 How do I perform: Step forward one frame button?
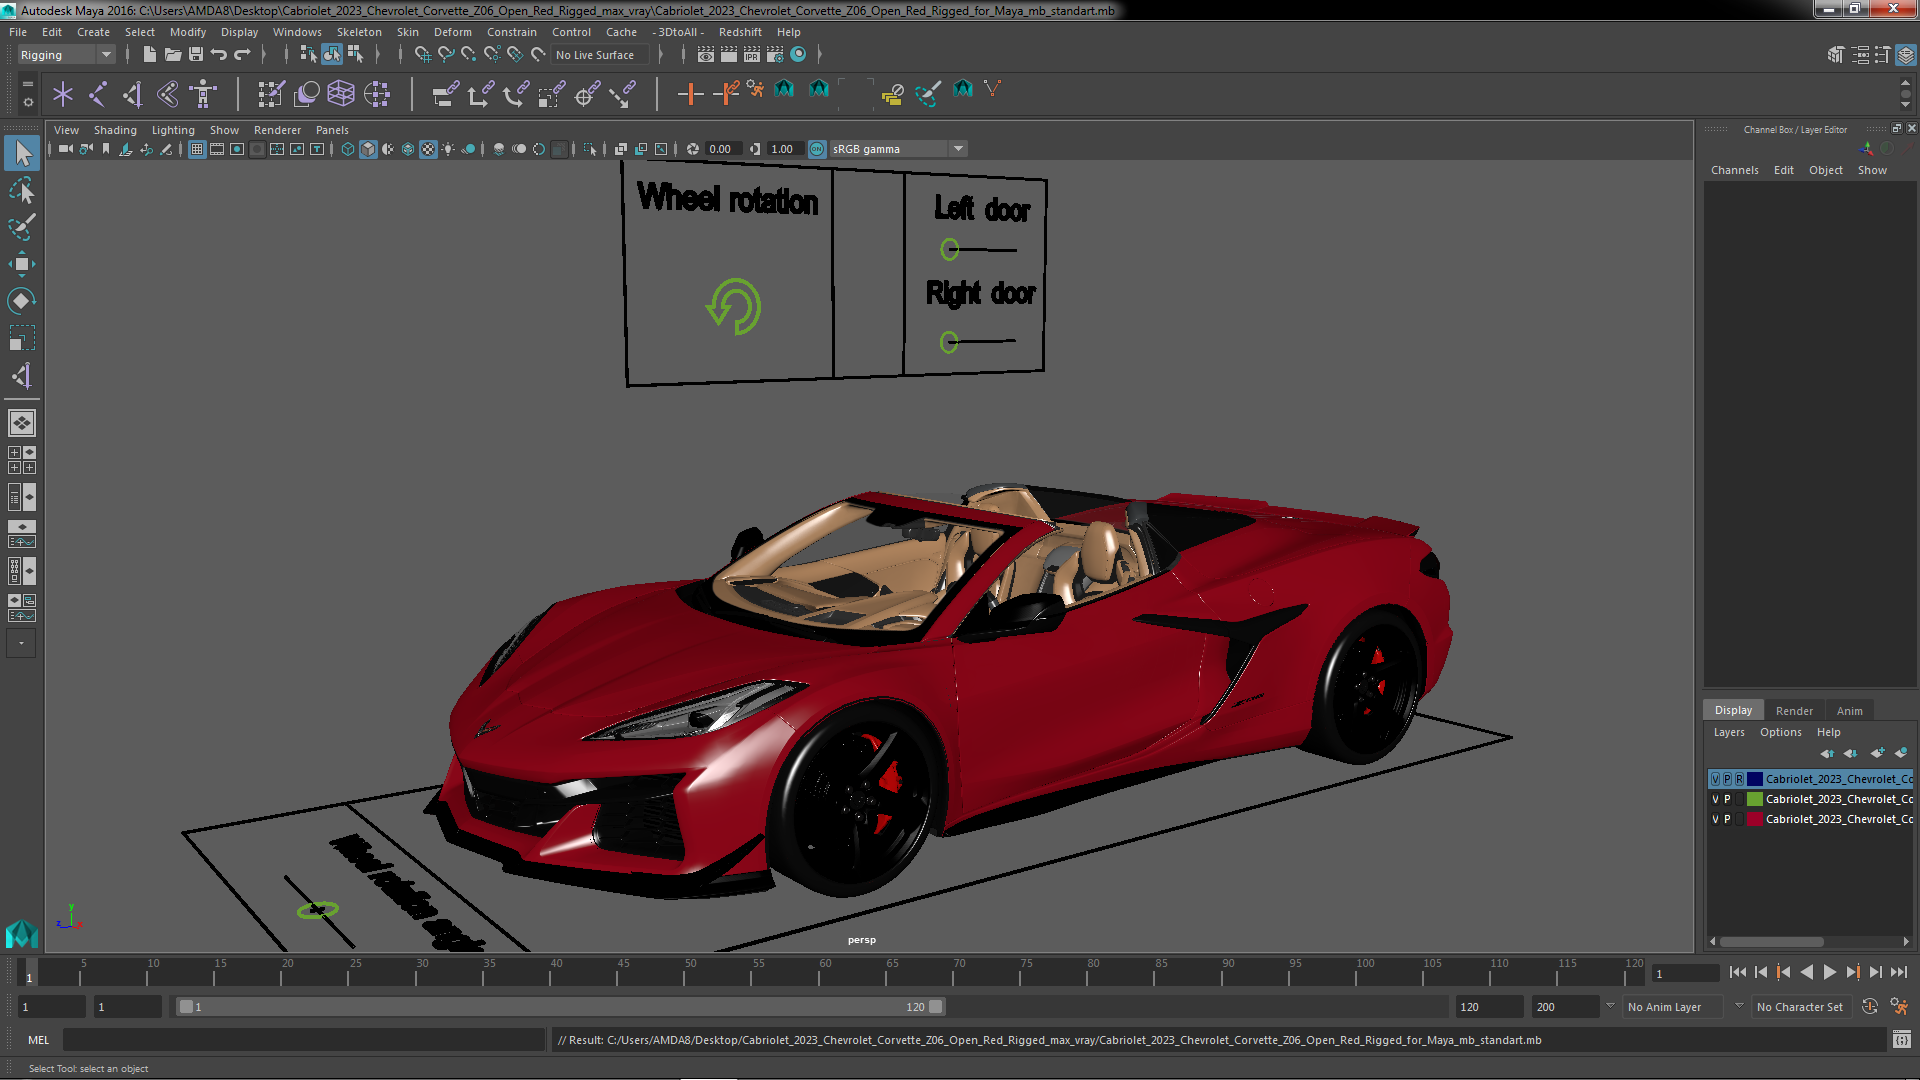pos(1876,972)
